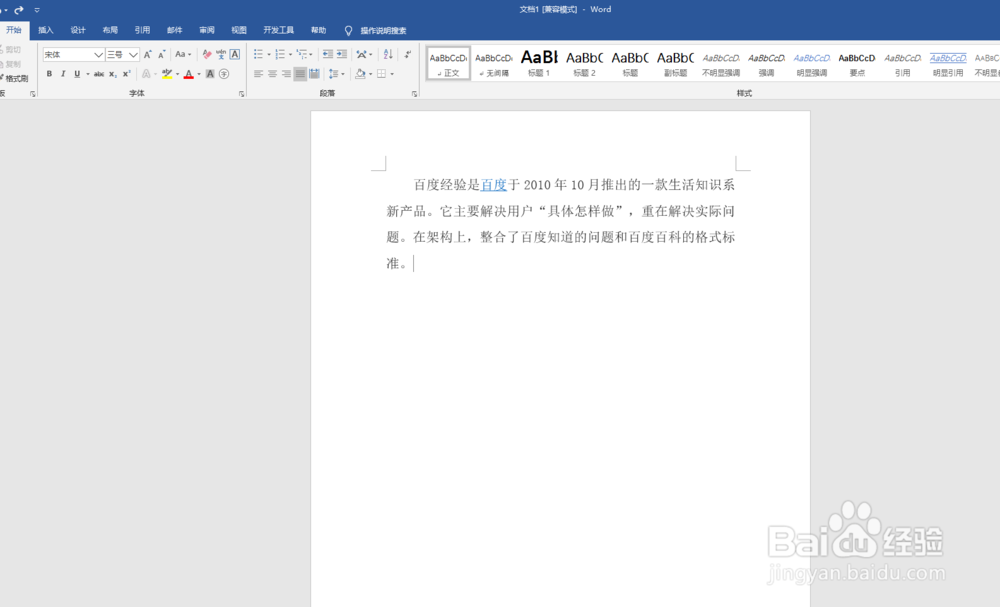Apply red font color
The image size is (1000, 607).
point(189,74)
